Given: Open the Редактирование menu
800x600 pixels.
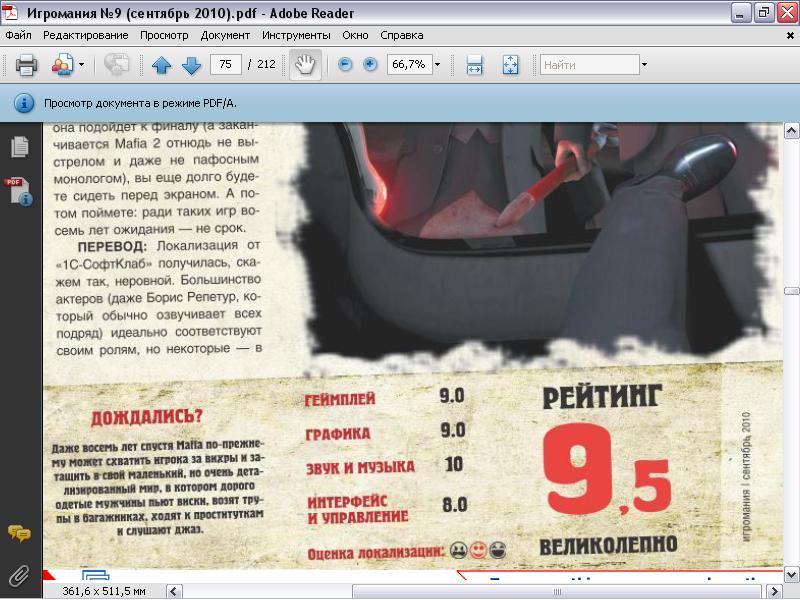Looking at the screenshot, I should 86,35.
